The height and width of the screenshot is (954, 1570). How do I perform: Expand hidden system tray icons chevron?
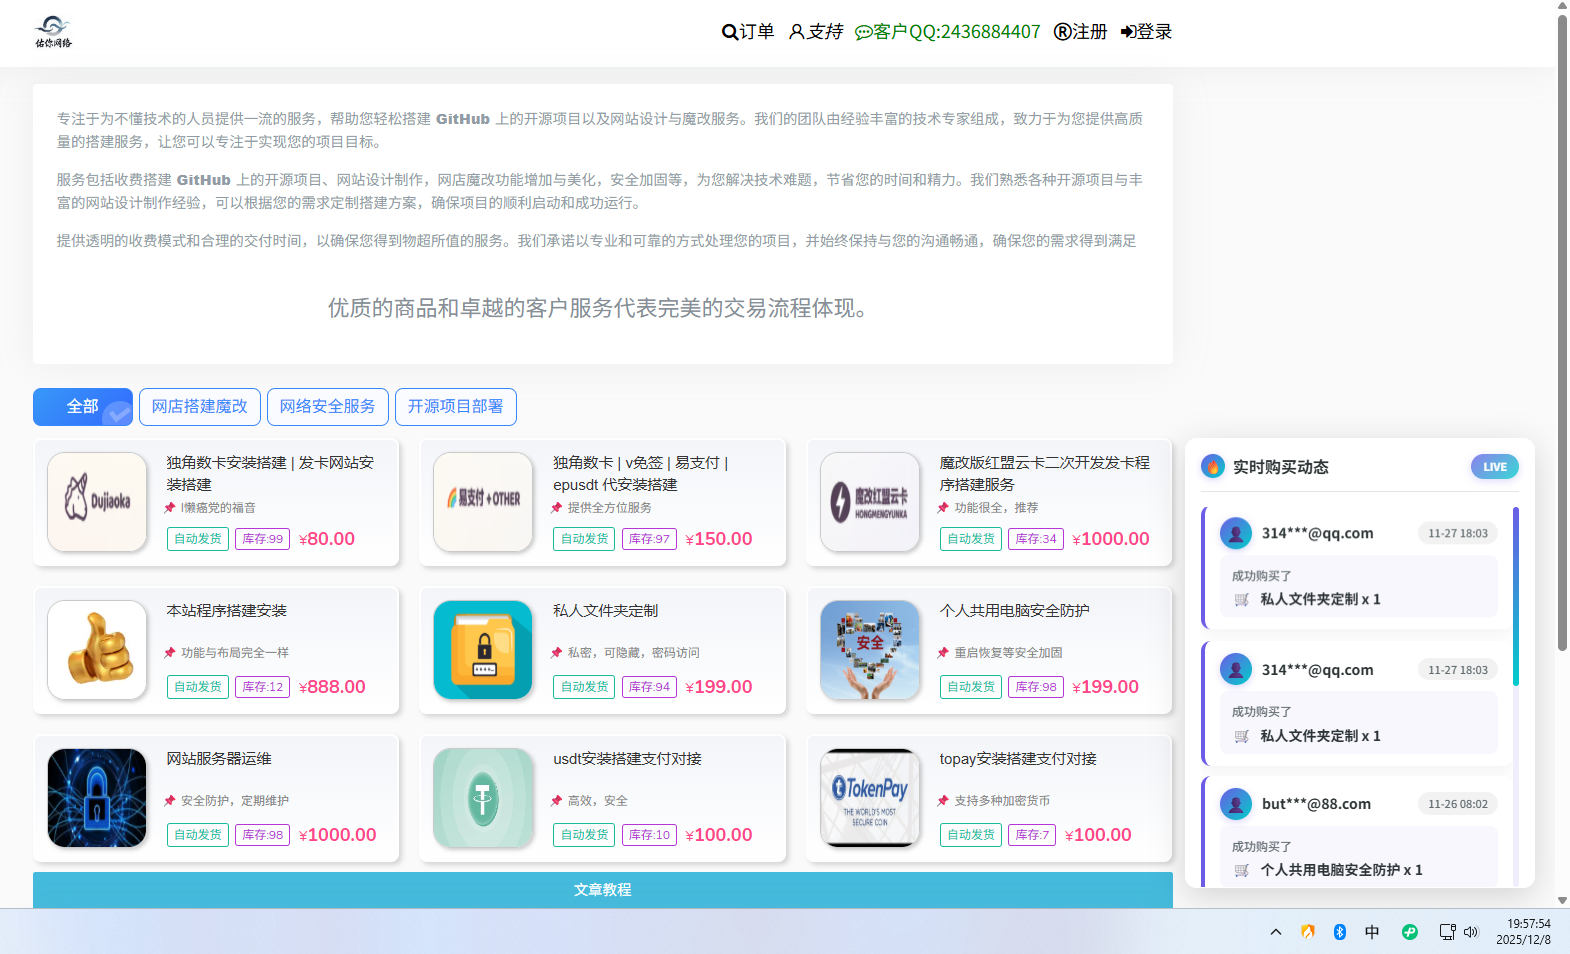click(x=1276, y=932)
